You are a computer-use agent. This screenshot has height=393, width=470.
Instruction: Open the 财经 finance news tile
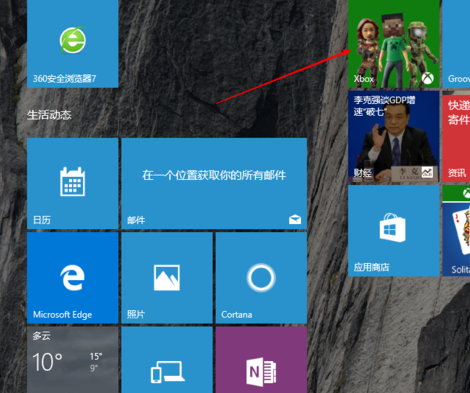[394, 137]
